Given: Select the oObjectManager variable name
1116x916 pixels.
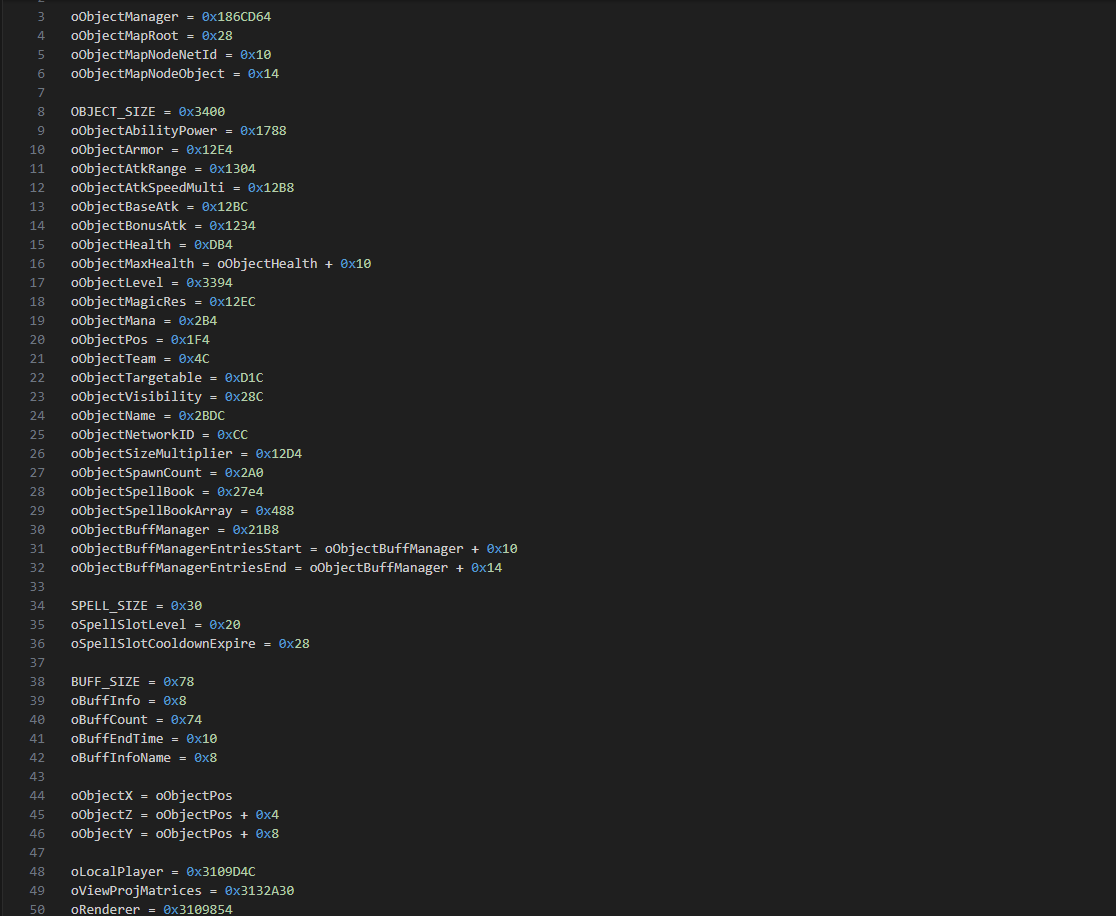Looking at the screenshot, I should [x=125, y=16].
